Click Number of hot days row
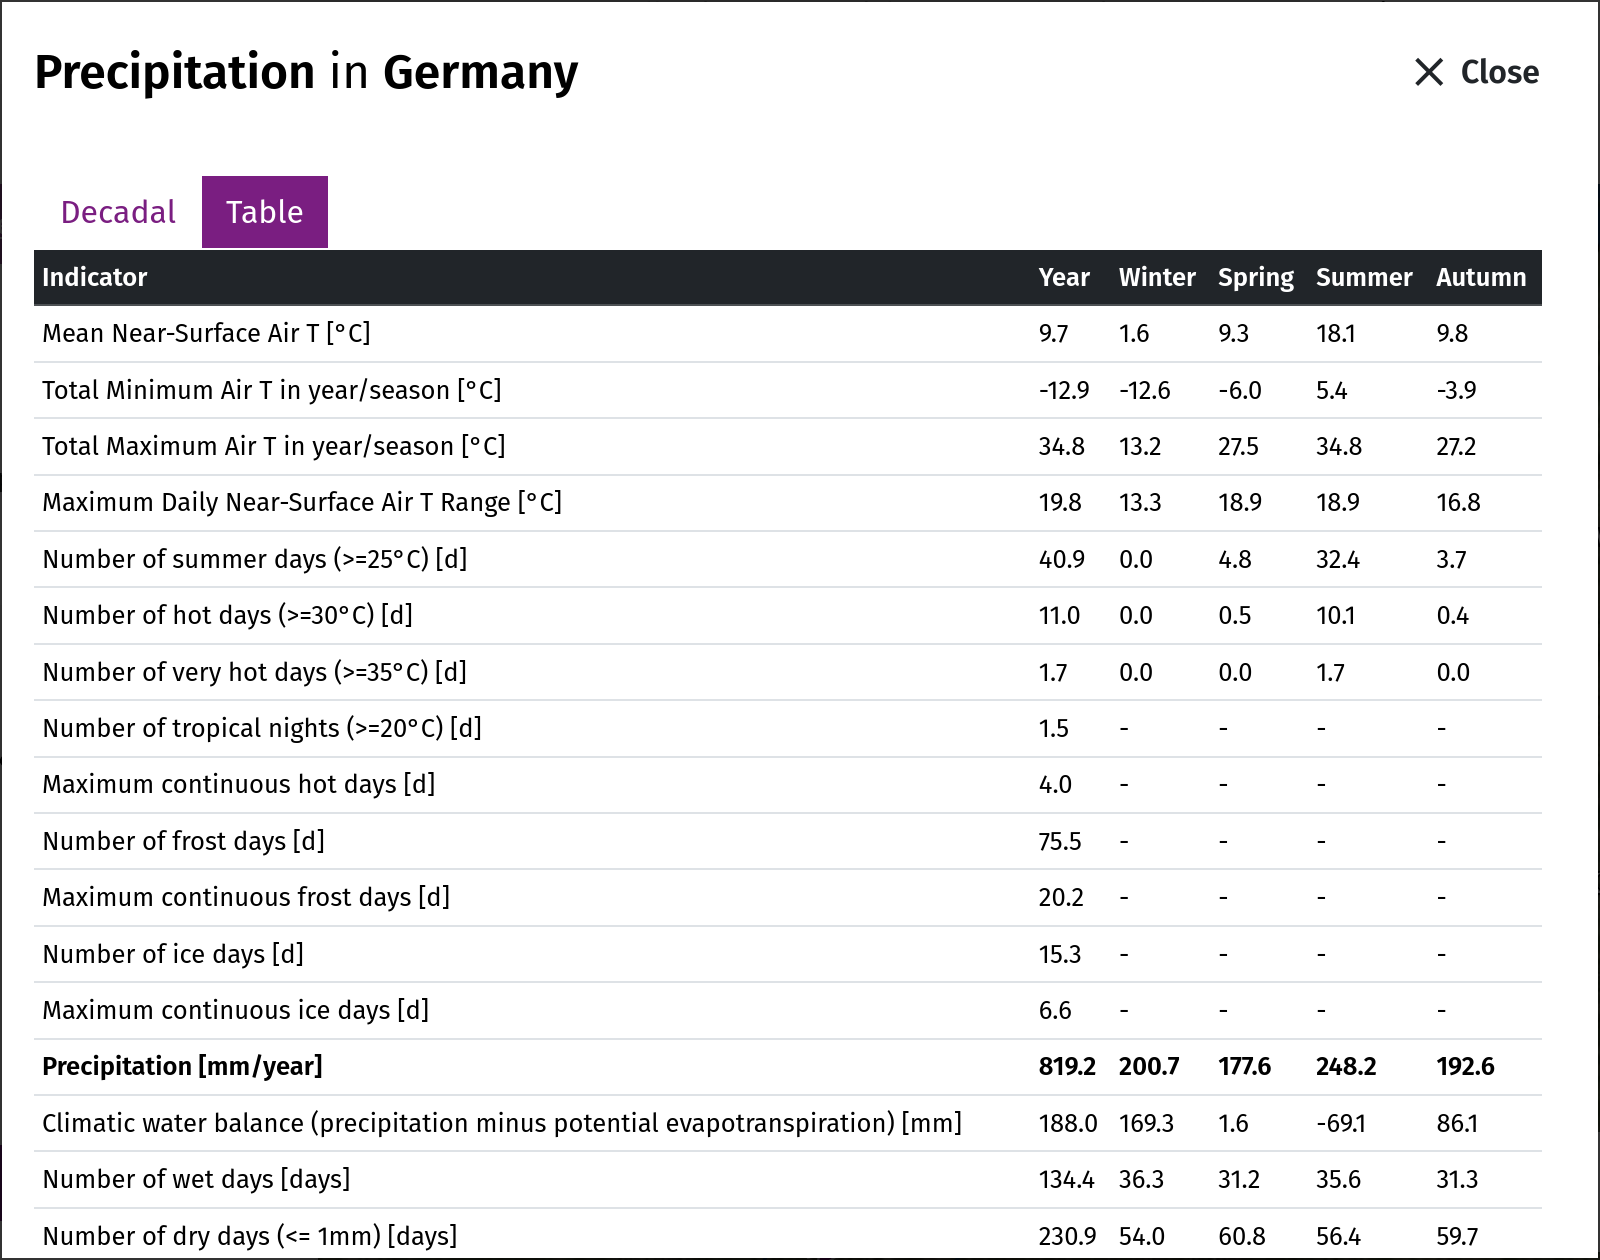Image resolution: width=1600 pixels, height=1260 pixels. 788,615
